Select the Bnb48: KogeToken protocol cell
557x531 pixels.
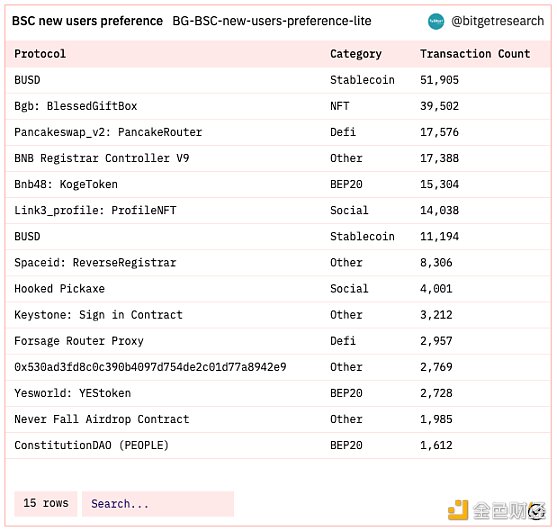(x=66, y=184)
